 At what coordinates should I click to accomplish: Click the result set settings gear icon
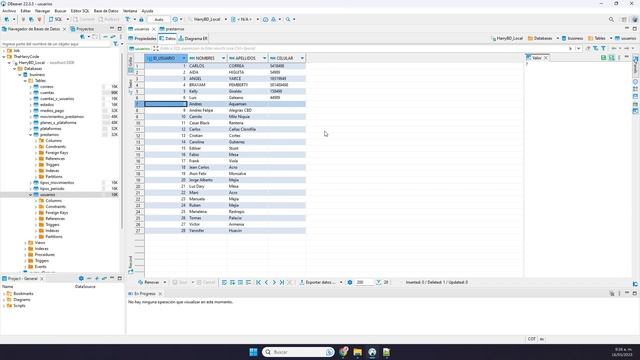[350, 282]
